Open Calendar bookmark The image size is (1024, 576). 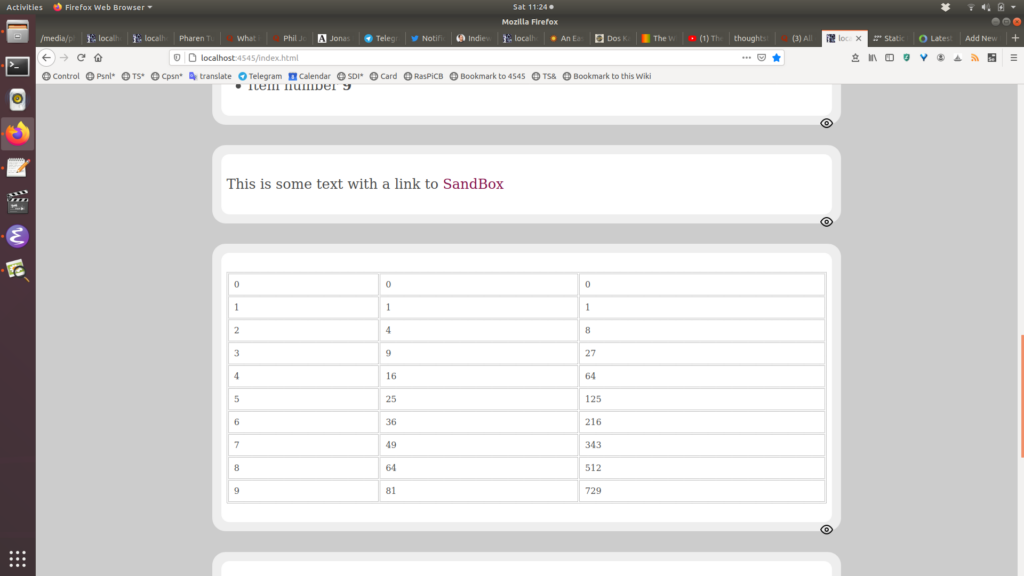click(x=310, y=76)
